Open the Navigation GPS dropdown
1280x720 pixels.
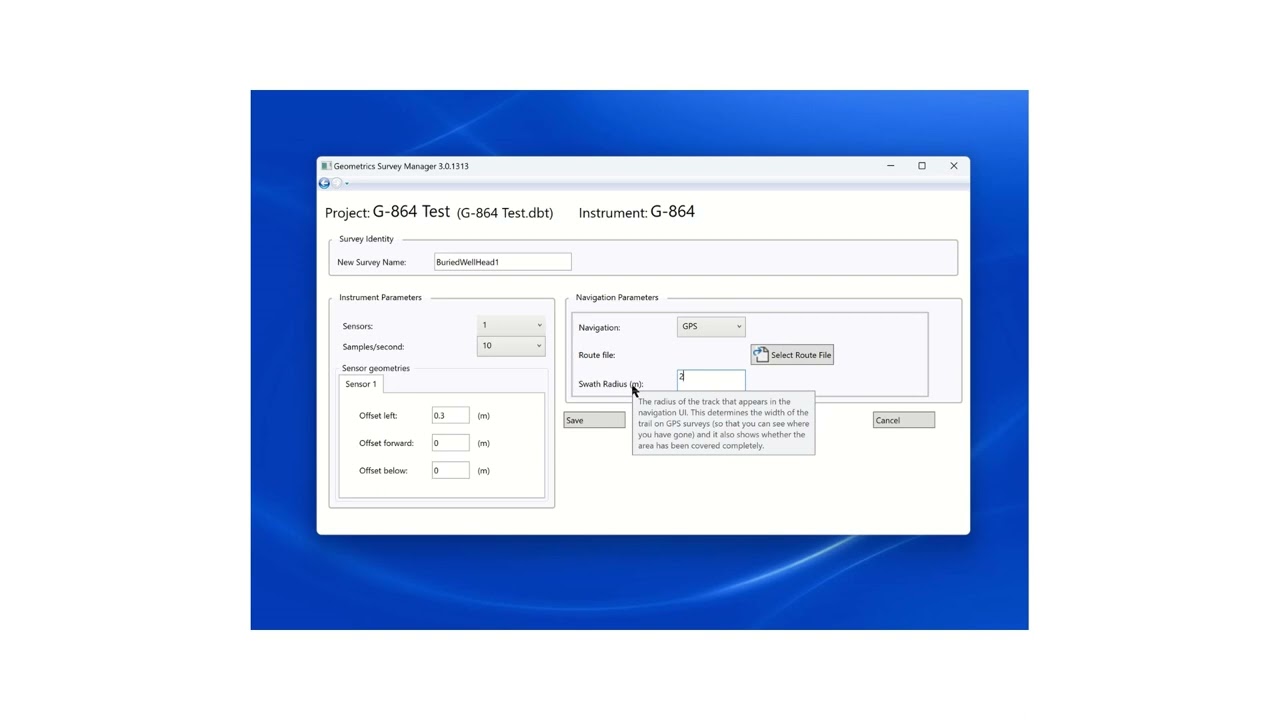[x=711, y=326]
